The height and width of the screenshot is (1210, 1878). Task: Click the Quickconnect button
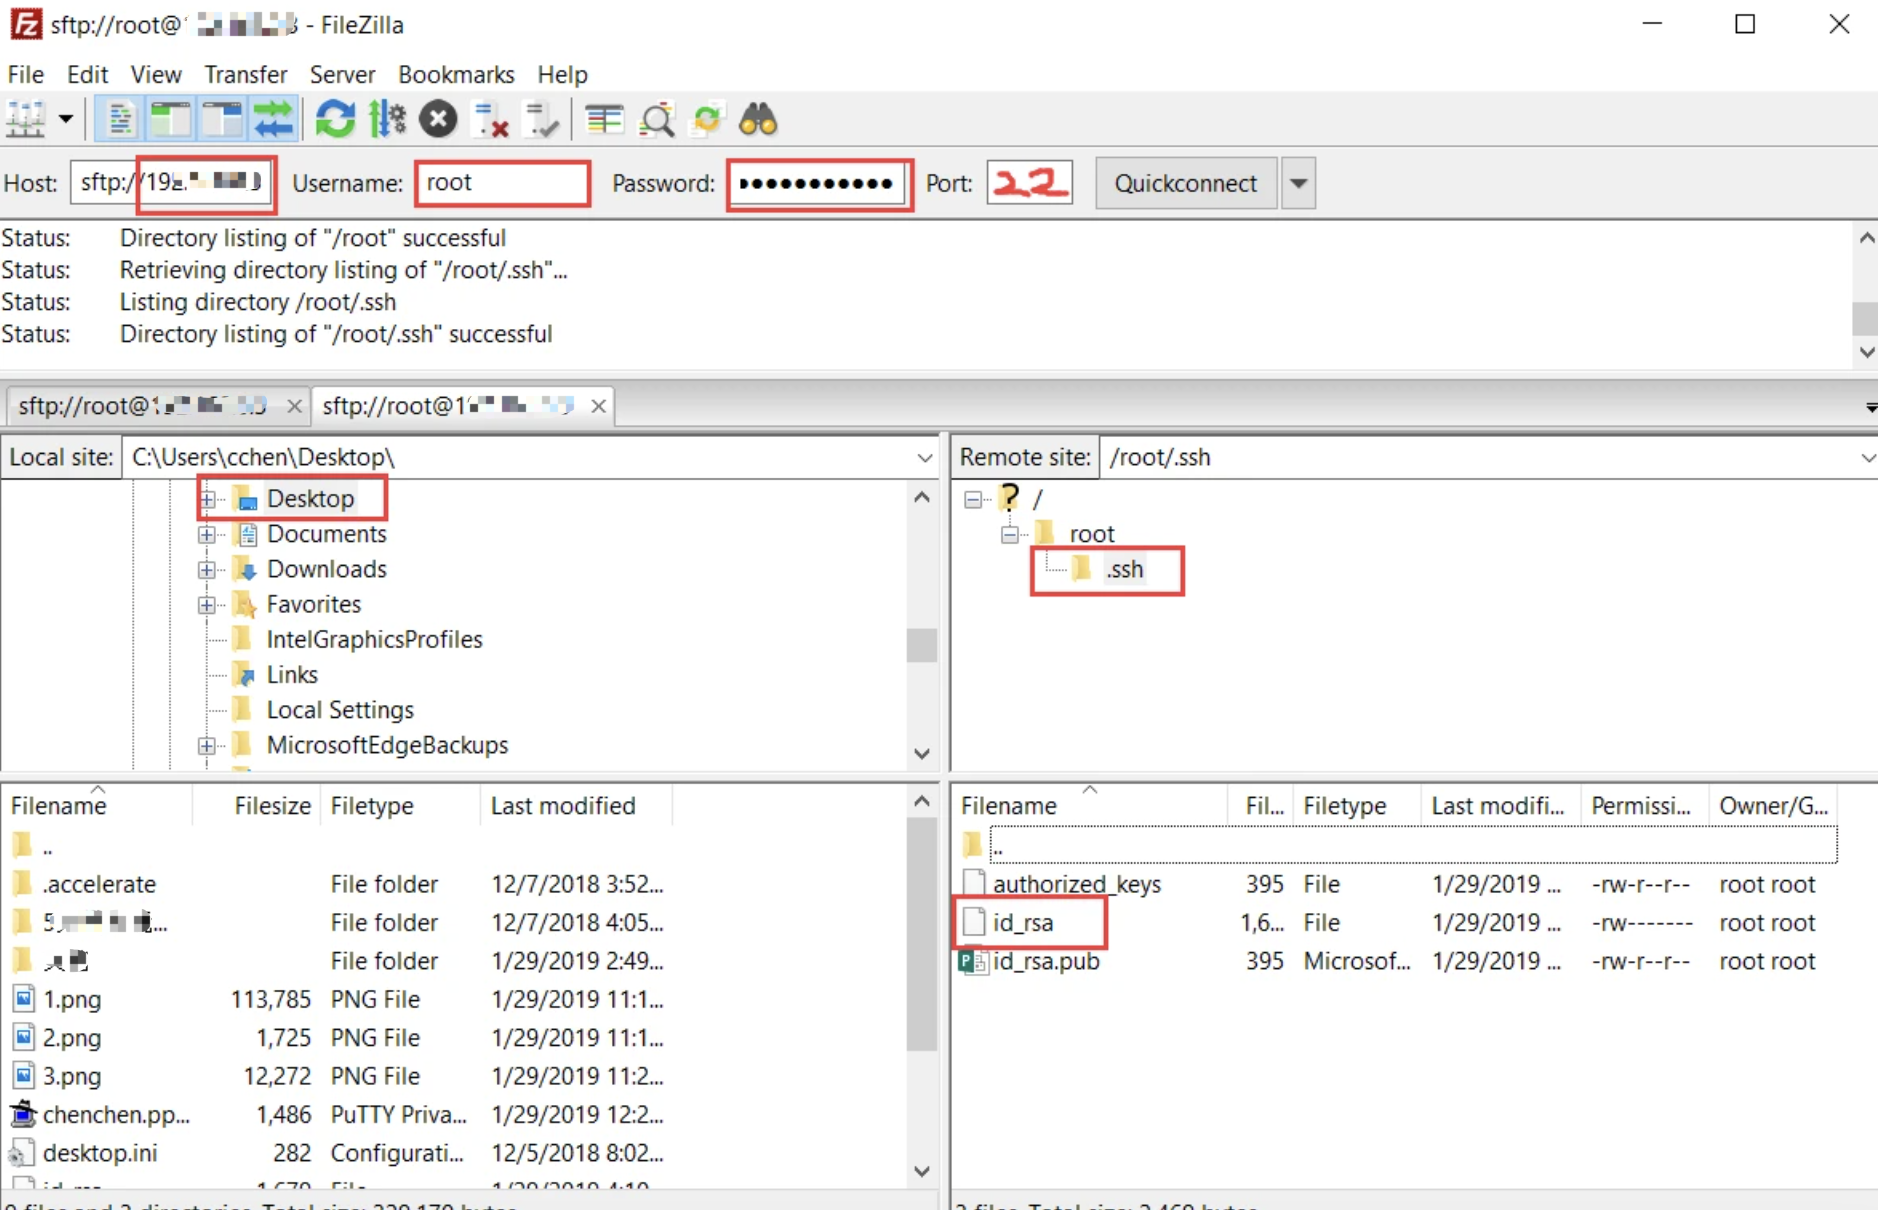[x=1186, y=183]
